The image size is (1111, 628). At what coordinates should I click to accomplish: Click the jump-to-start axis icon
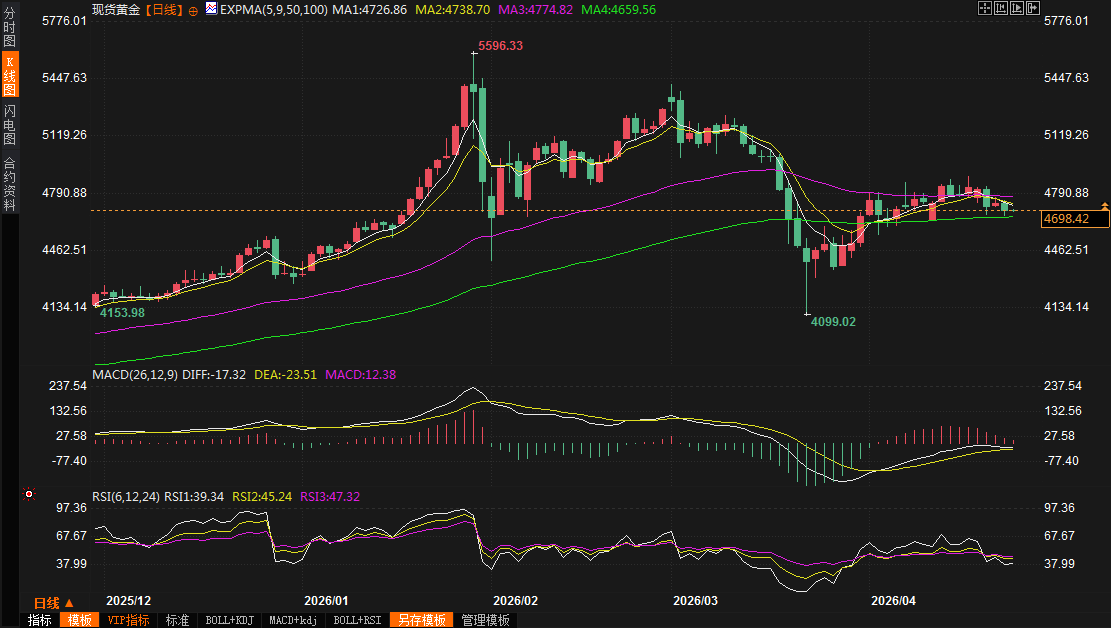pyautogui.click(x=1000, y=8)
